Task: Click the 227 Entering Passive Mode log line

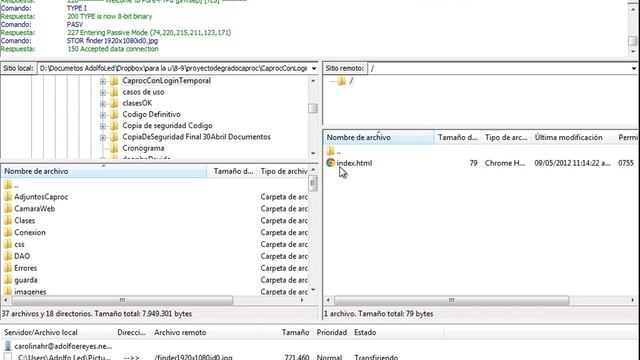Action: [149, 33]
